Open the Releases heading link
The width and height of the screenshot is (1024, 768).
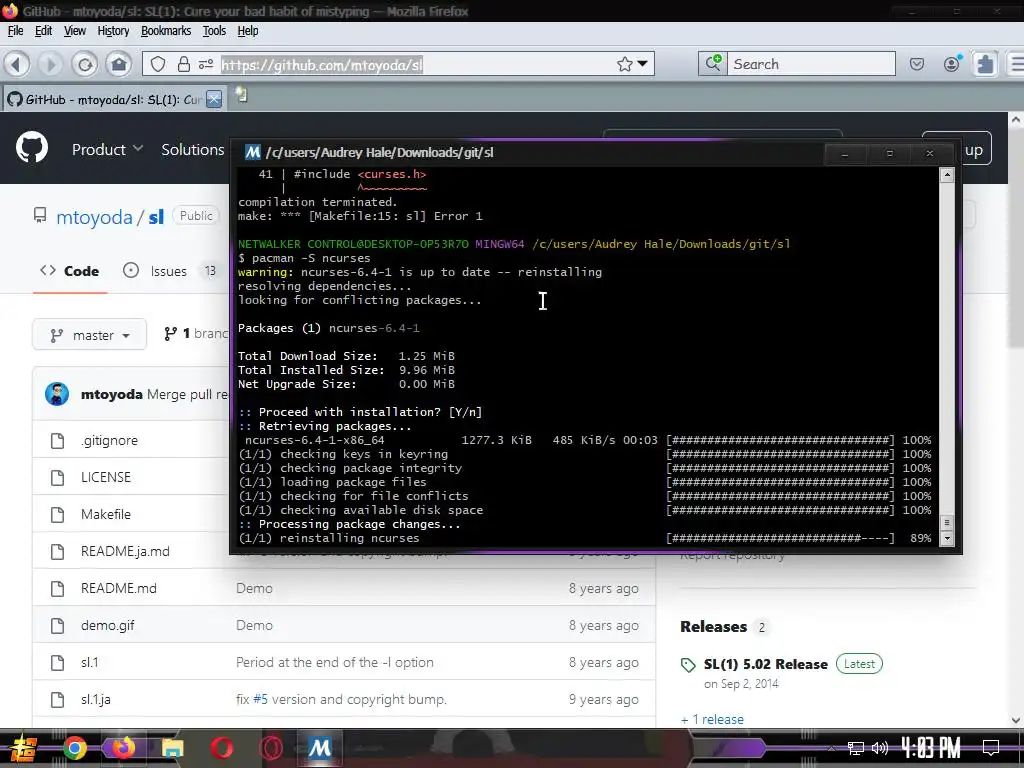713,627
